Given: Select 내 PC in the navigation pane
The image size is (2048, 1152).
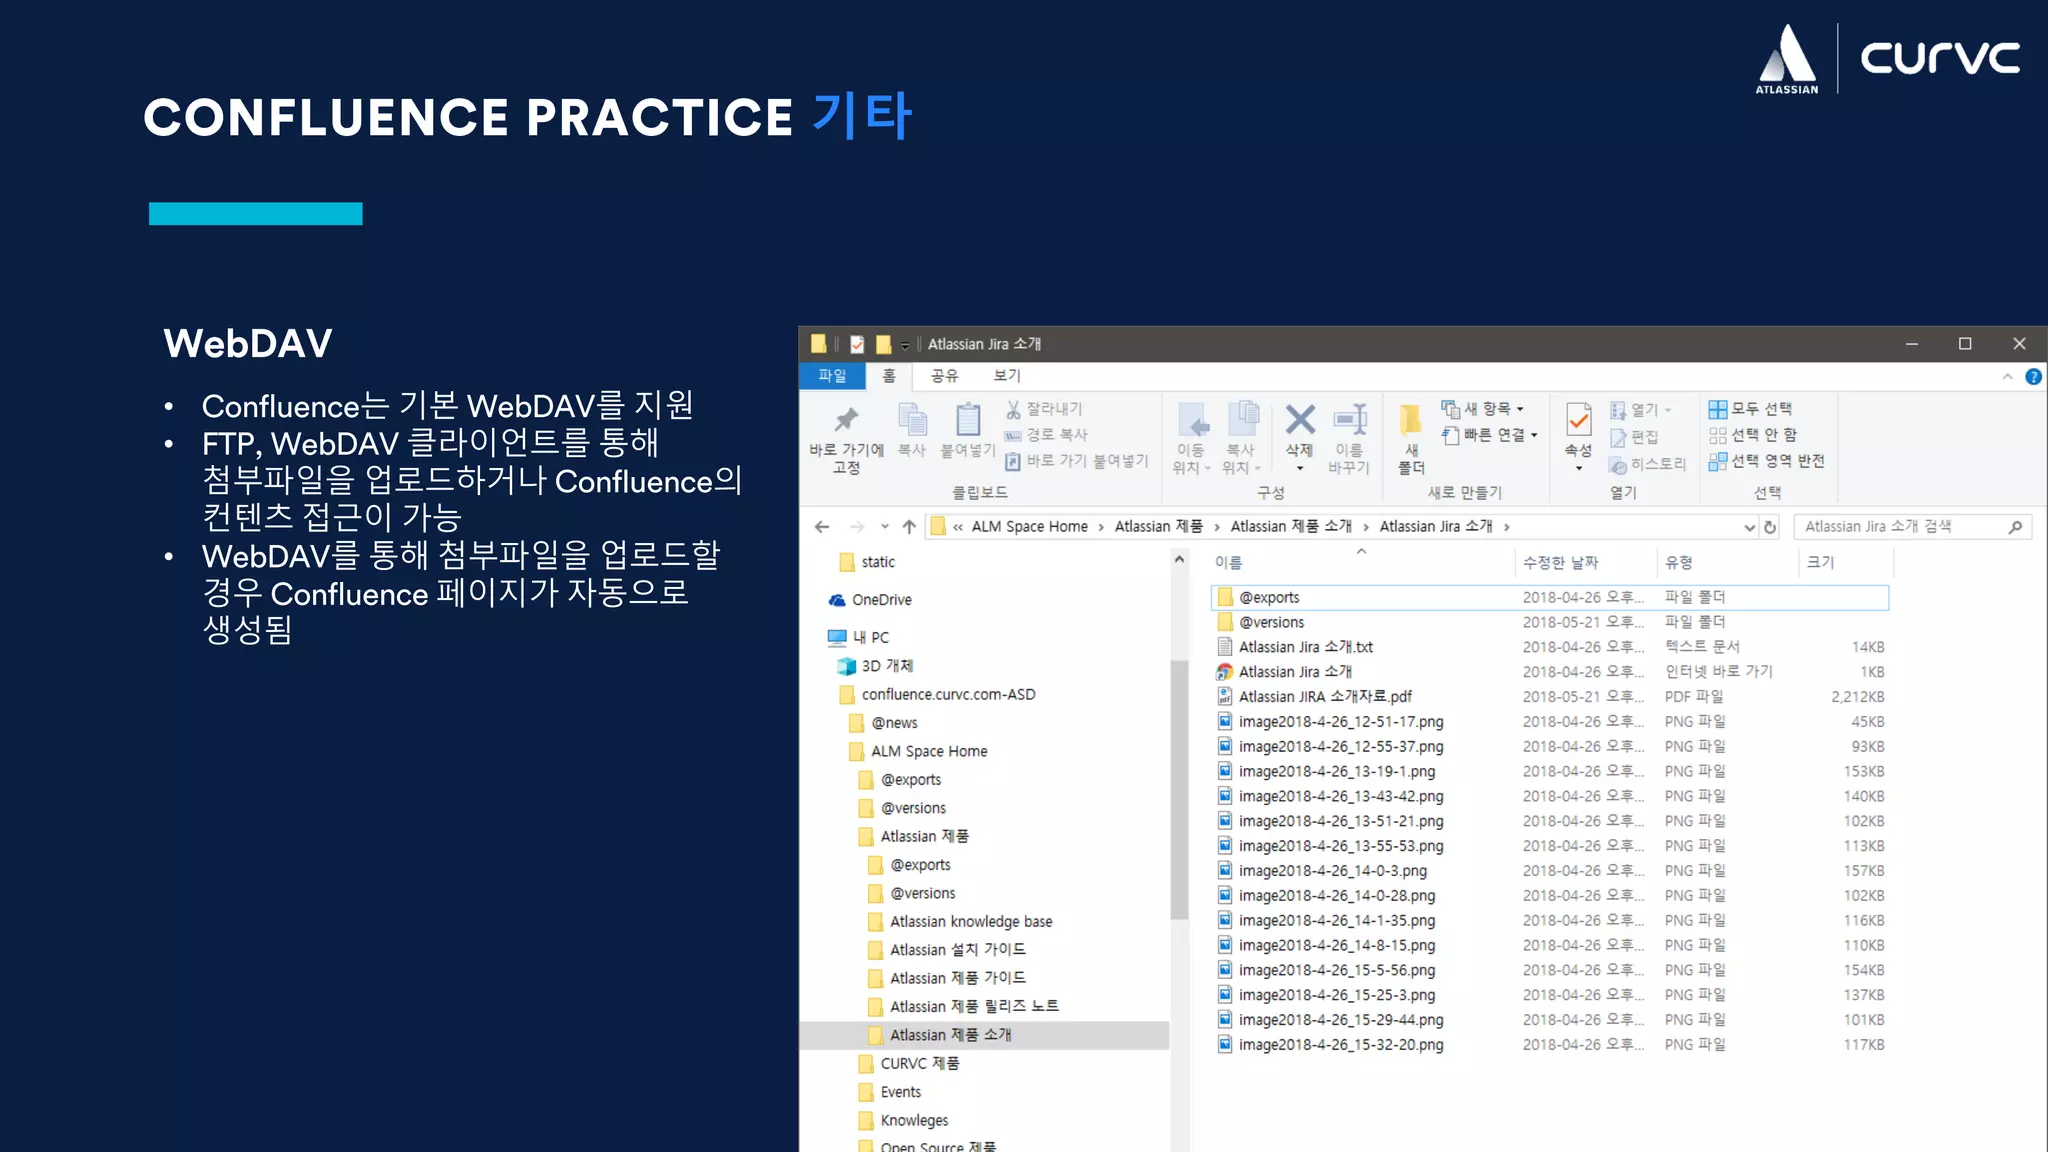Looking at the screenshot, I should pyautogui.click(x=858, y=637).
